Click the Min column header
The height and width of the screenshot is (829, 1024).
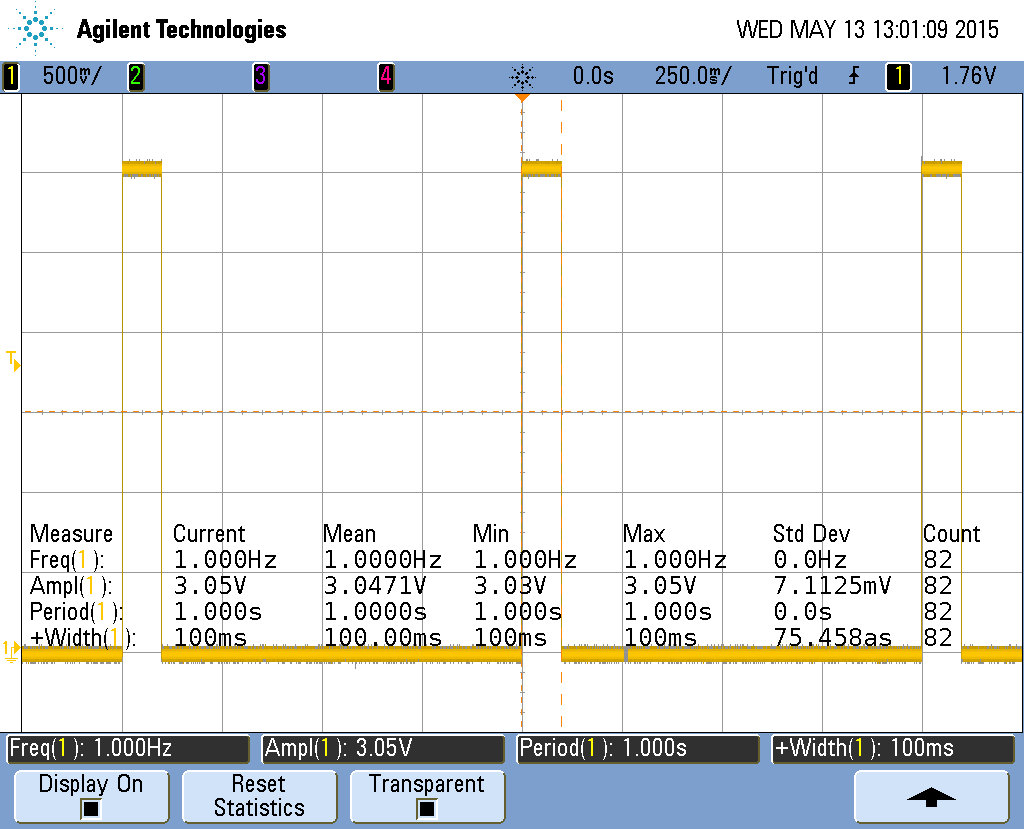click(490, 534)
